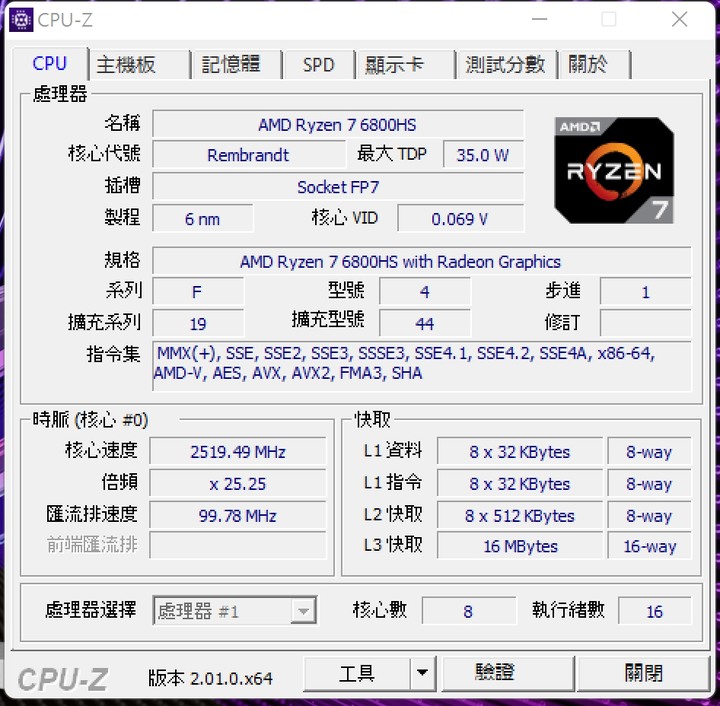
Task: Open the 記憶體 tab
Action: [x=236, y=65]
